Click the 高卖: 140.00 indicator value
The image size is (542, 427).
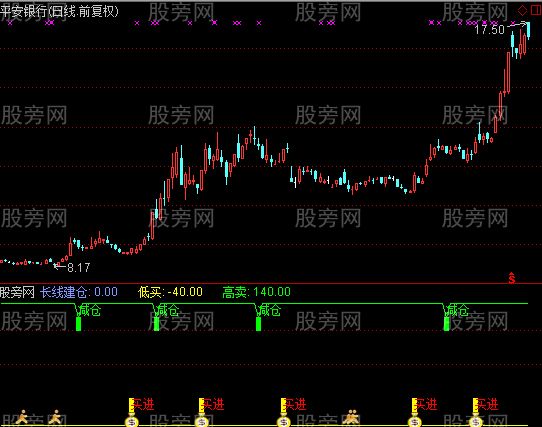pyautogui.click(x=256, y=292)
